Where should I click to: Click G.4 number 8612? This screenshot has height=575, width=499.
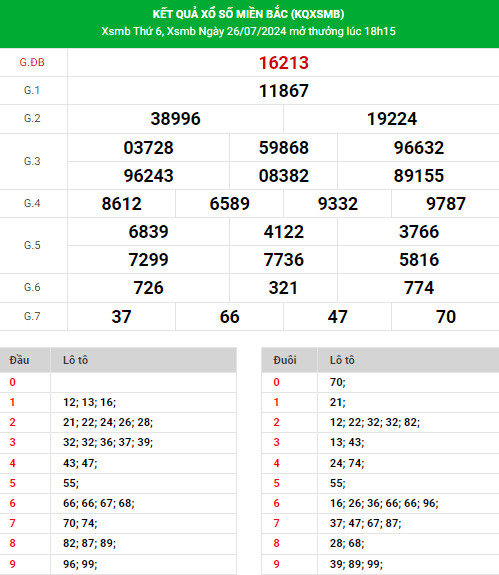pos(121,204)
